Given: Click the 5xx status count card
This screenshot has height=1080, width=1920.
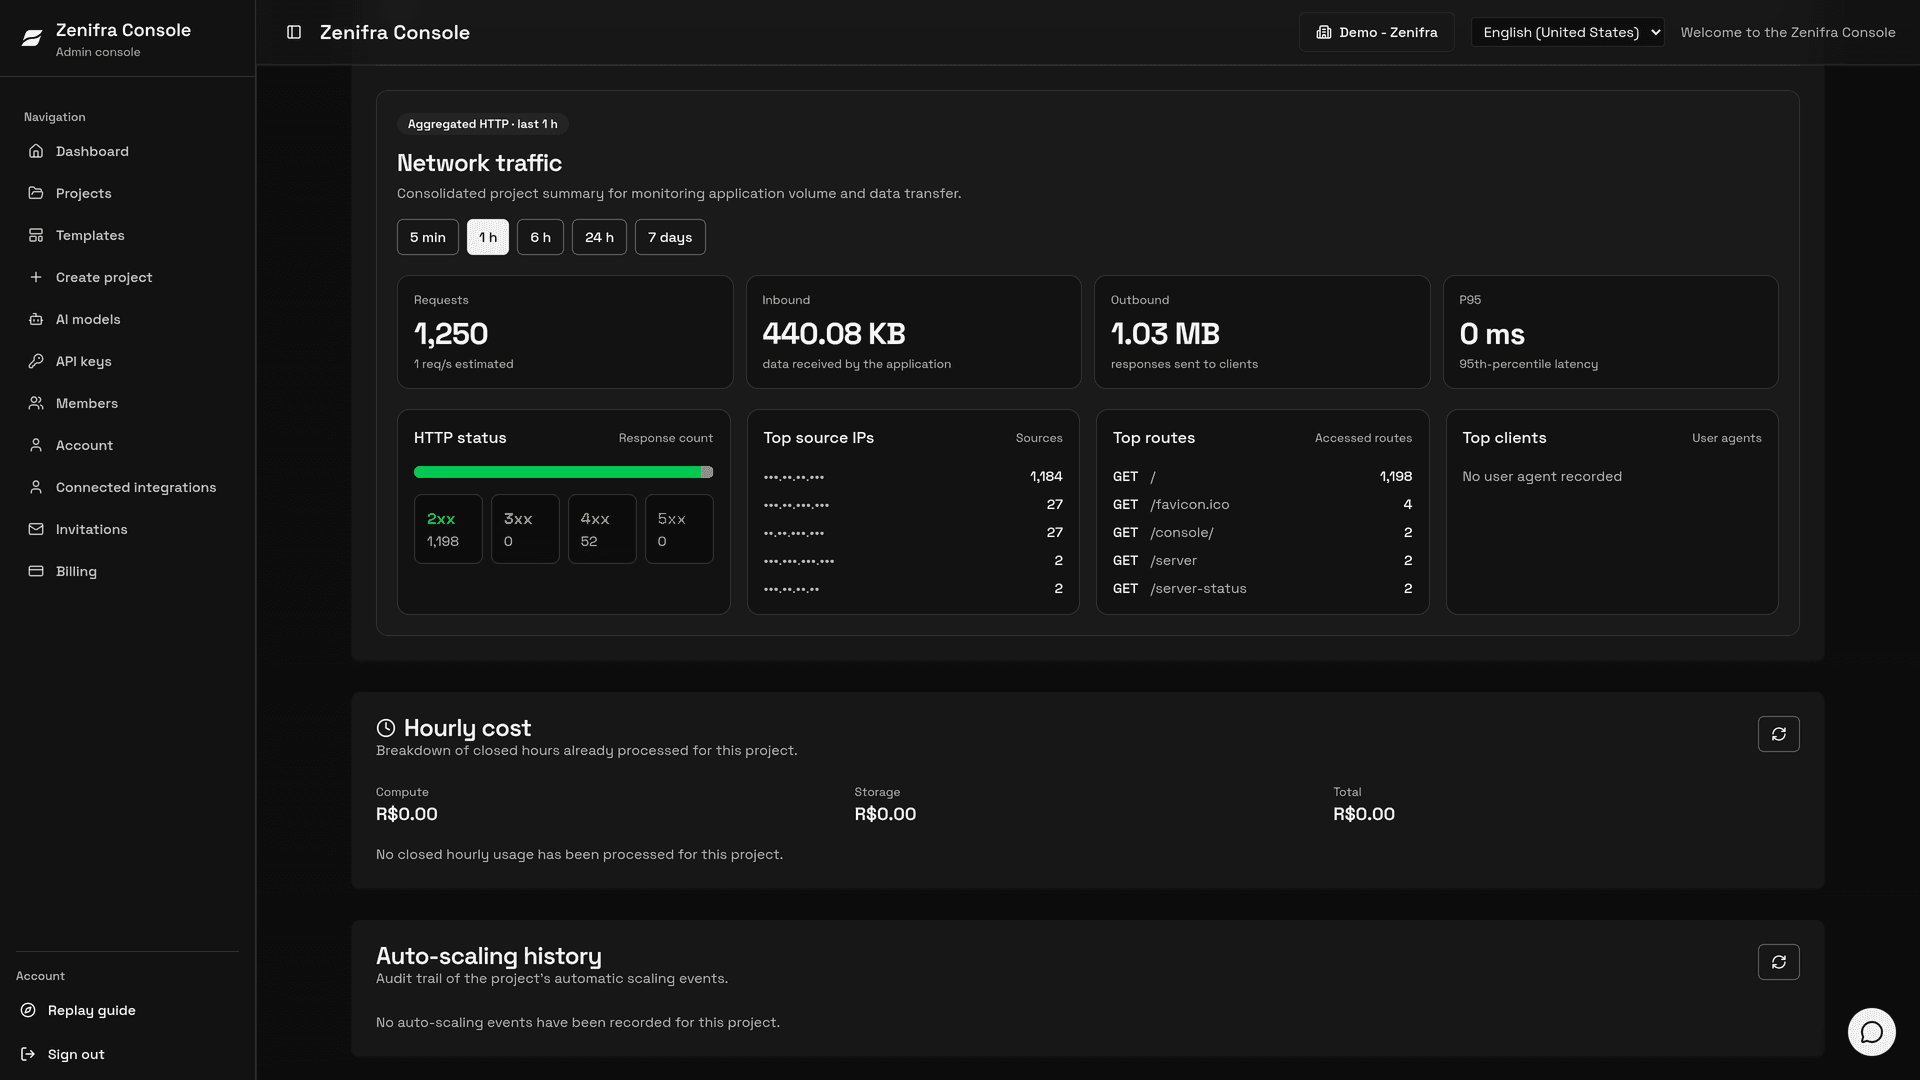Looking at the screenshot, I should 679,529.
